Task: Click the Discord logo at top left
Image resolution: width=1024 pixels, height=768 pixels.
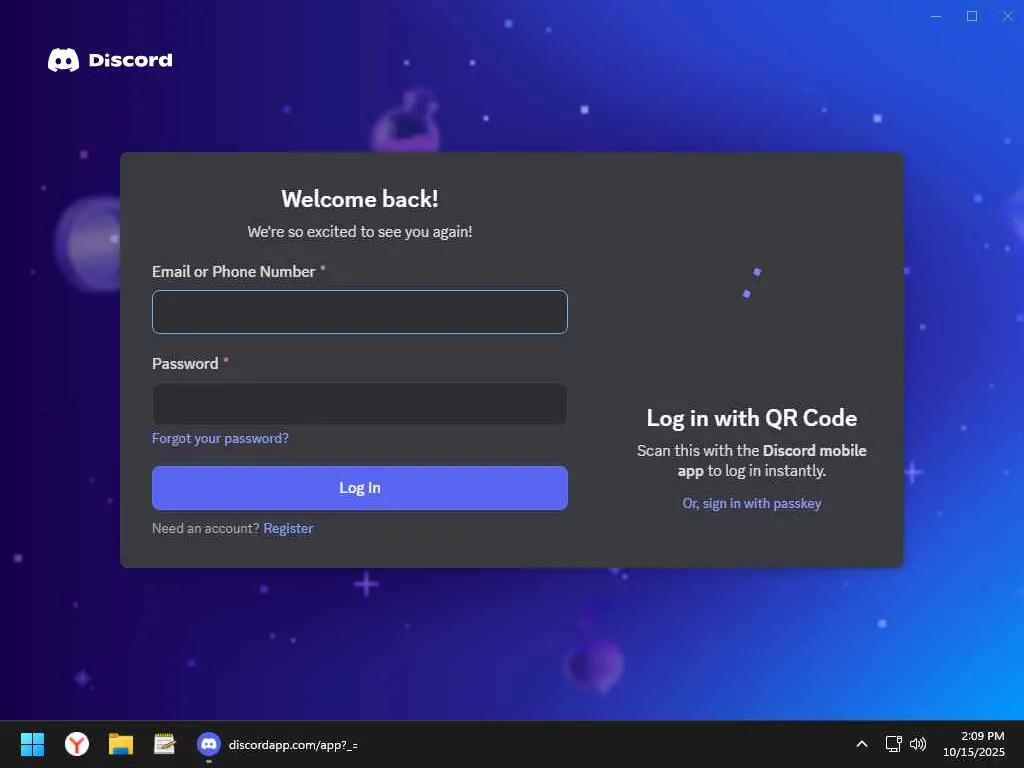Action: pyautogui.click(x=110, y=60)
